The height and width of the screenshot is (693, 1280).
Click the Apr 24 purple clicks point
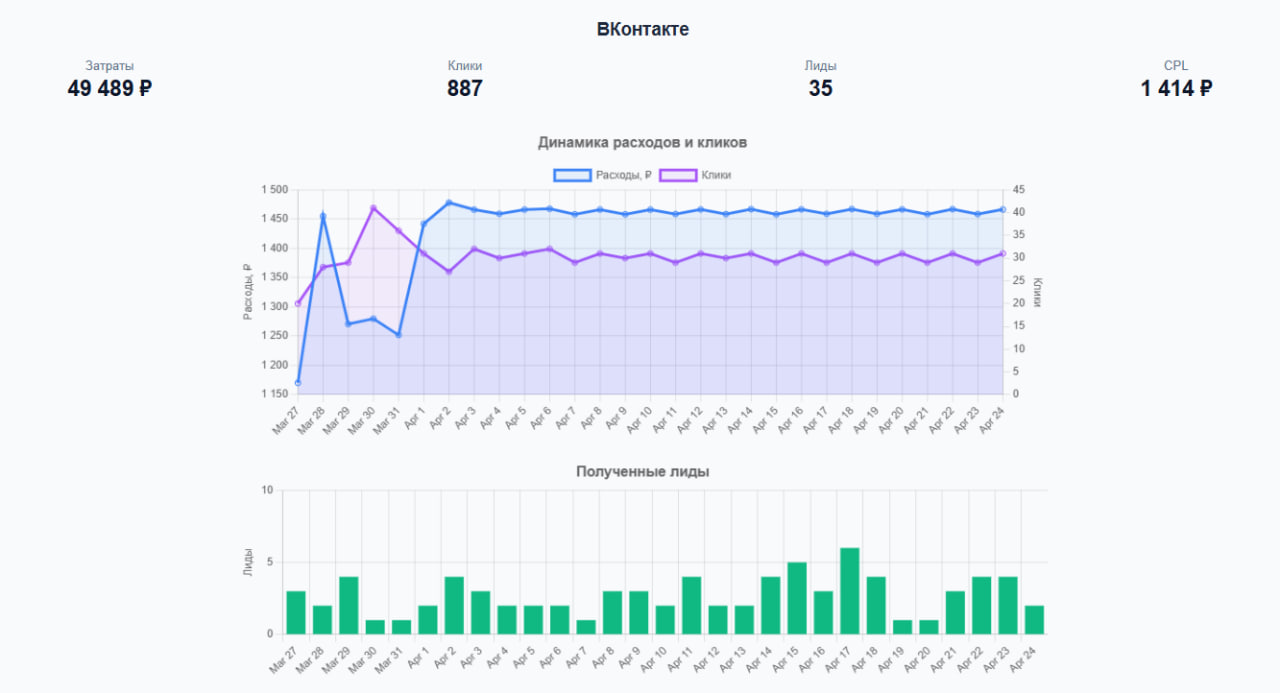click(1003, 254)
